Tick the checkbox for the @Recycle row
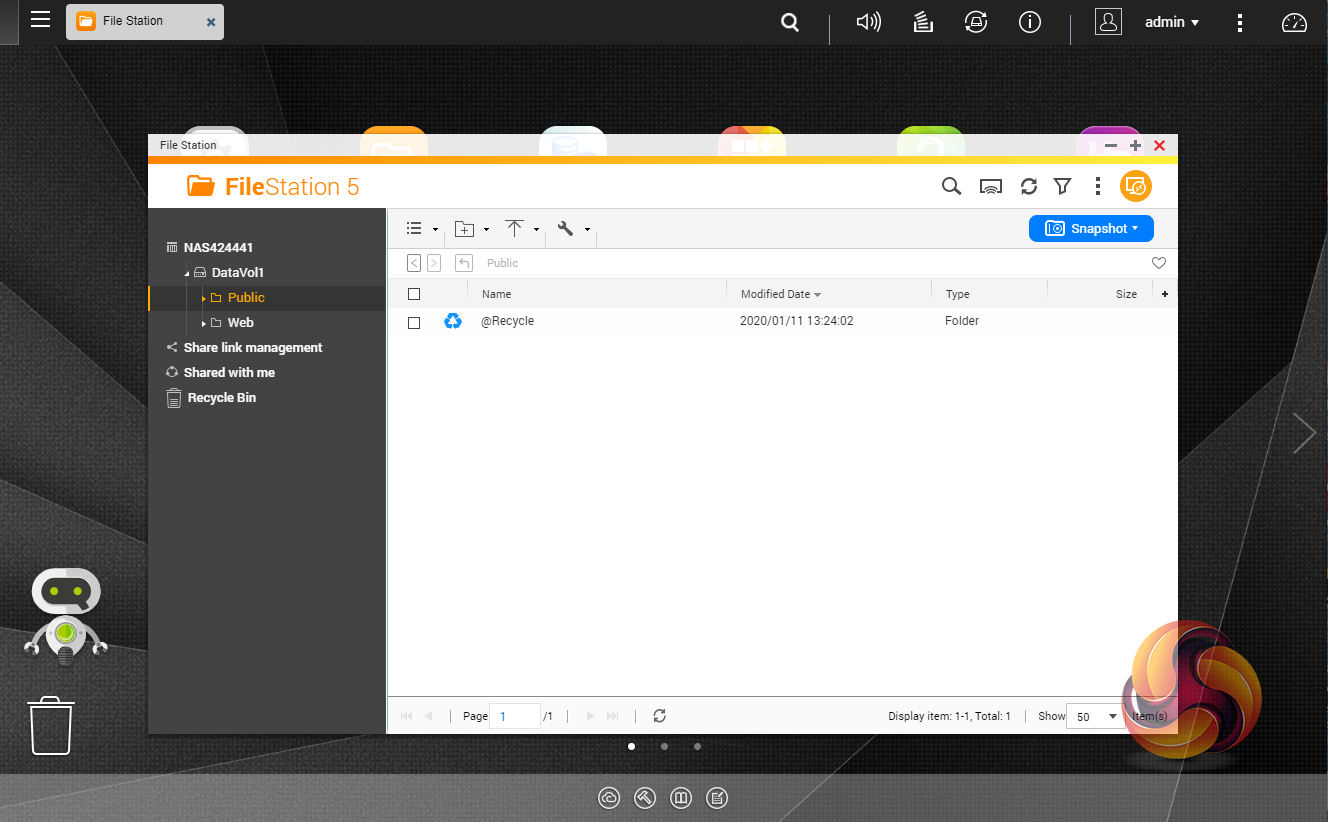Screen dimensions: 1329x822 [414, 322]
